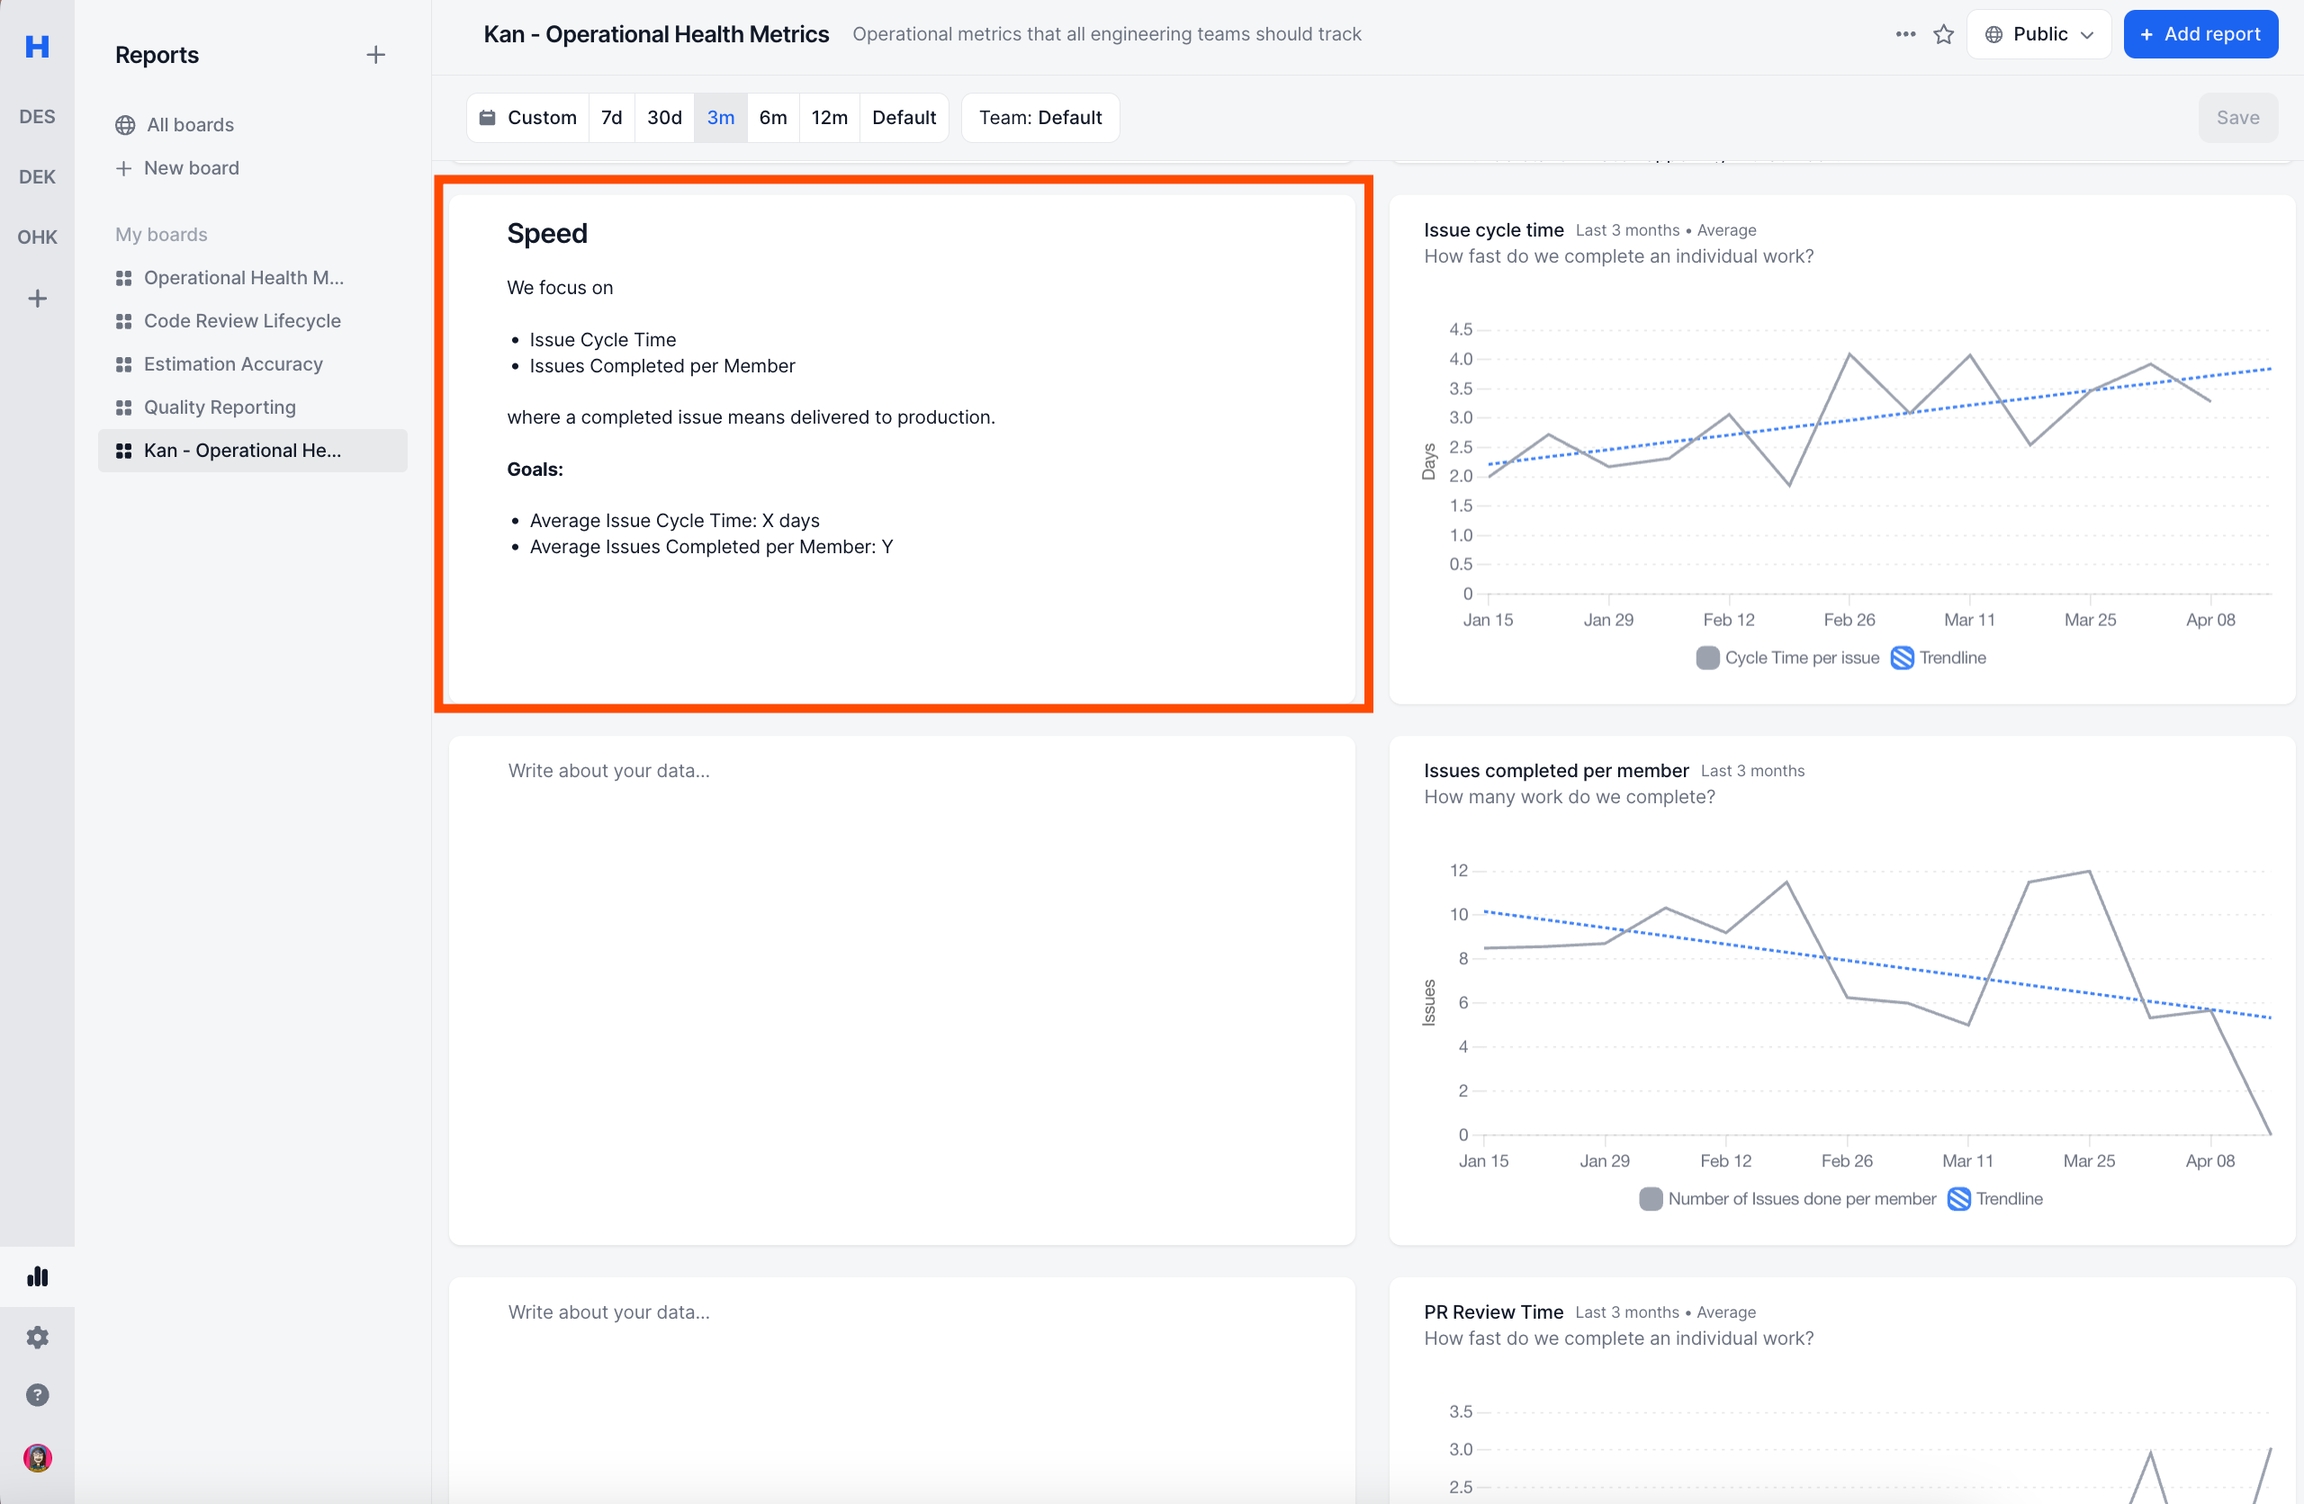Select the Default time range
Screen dimensions: 2304x1504
[904, 117]
